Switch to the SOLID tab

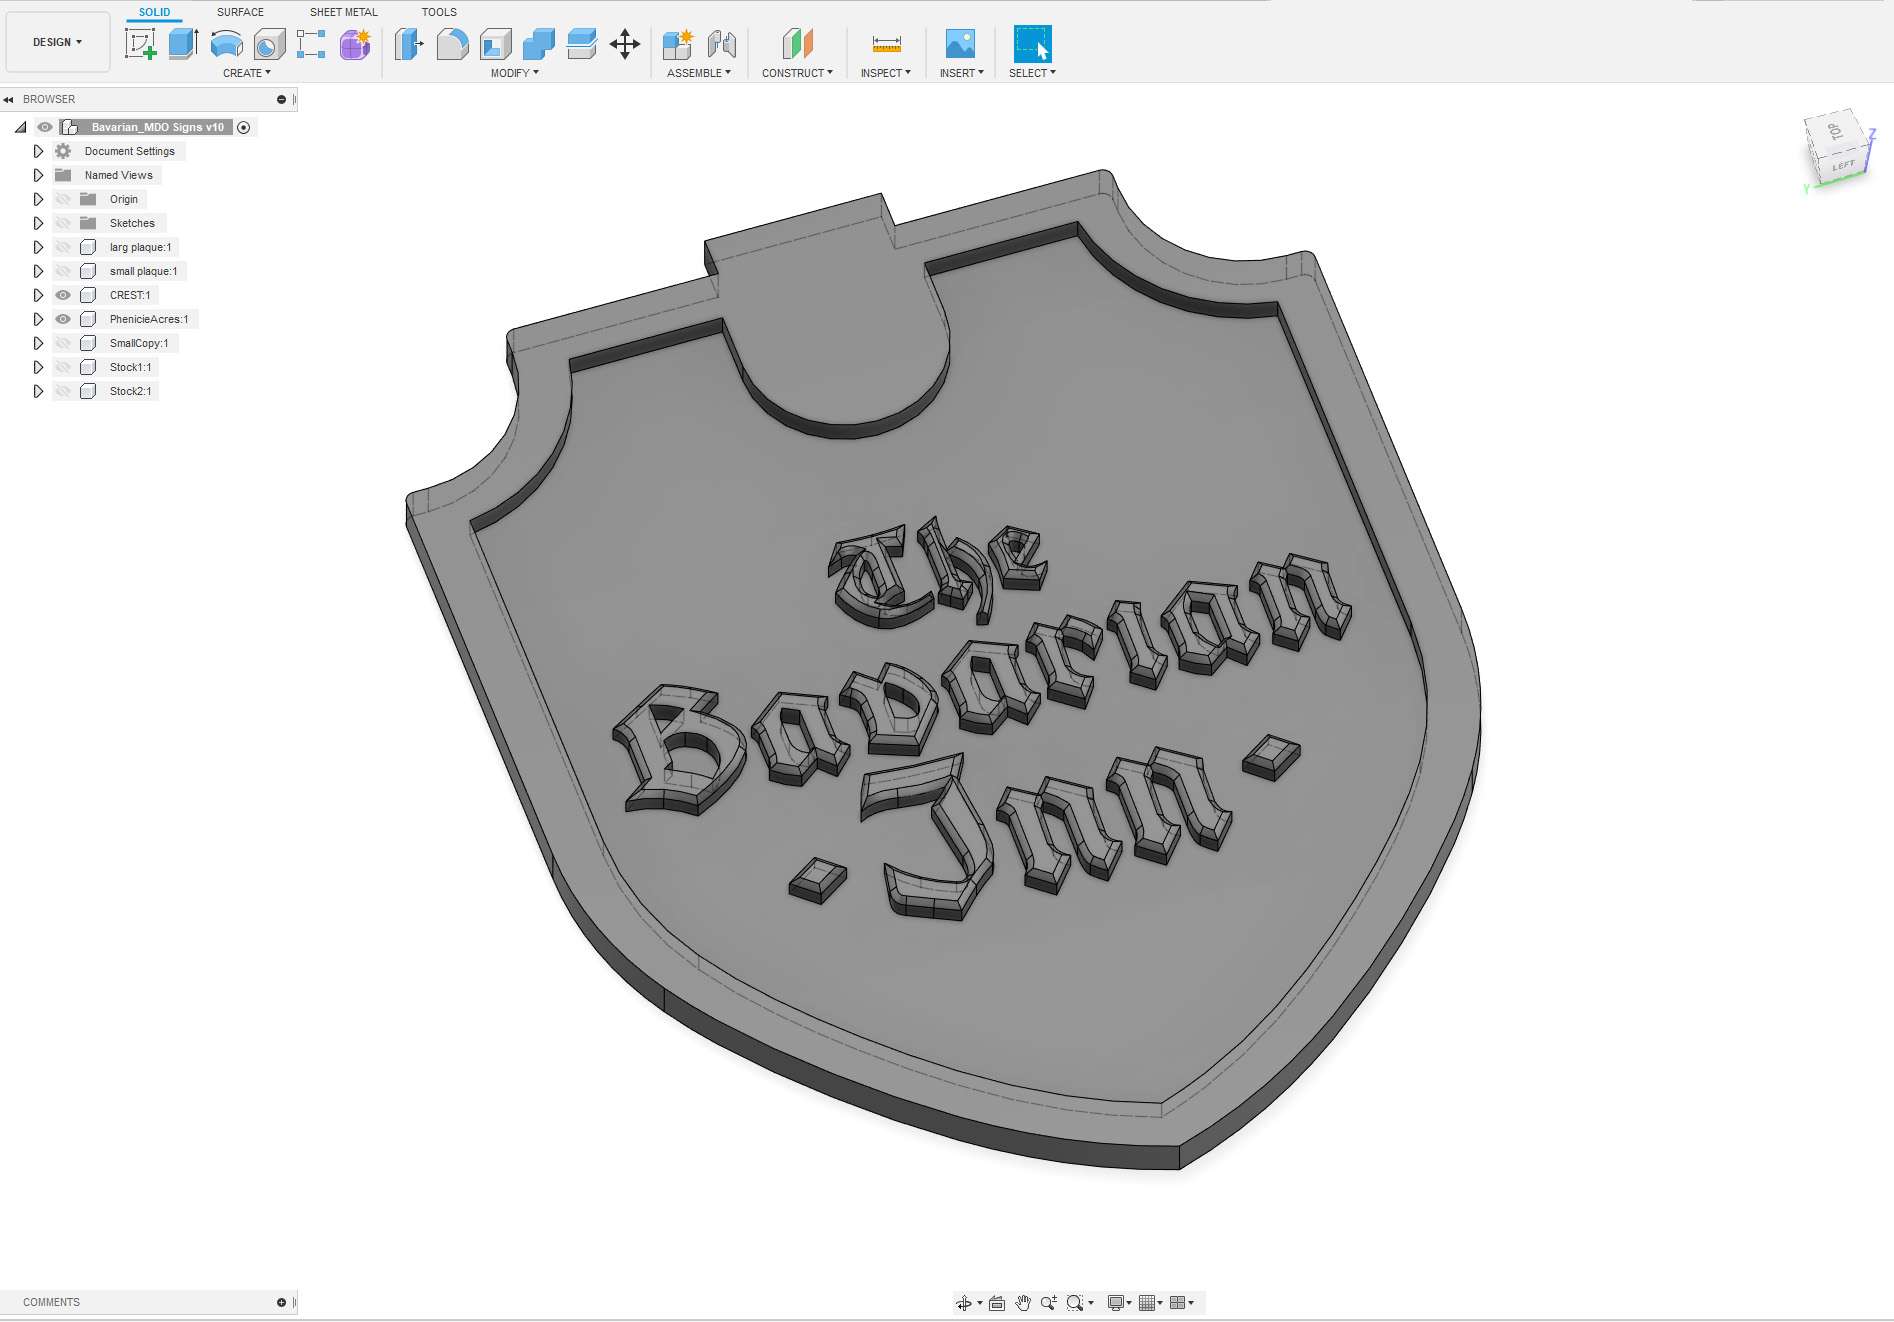[x=154, y=12]
